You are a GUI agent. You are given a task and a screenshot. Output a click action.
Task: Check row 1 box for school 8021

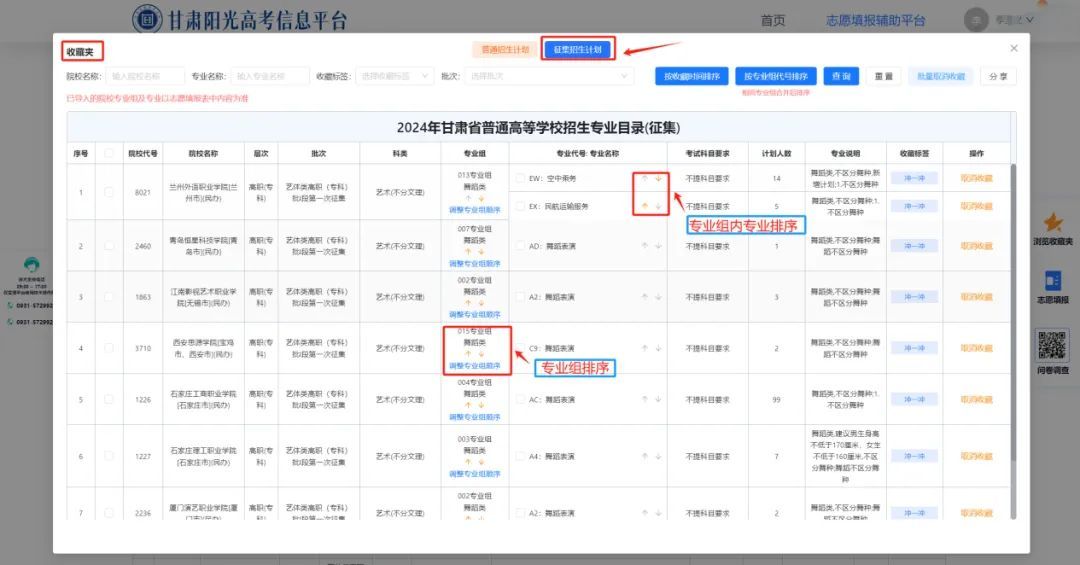pyautogui.click(x=109, y=192)
